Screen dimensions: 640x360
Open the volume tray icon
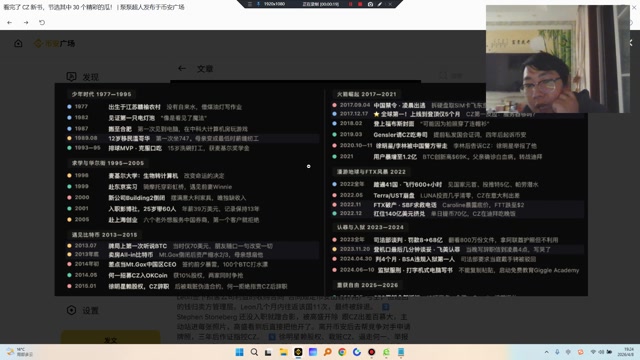[x=601, y=352]
